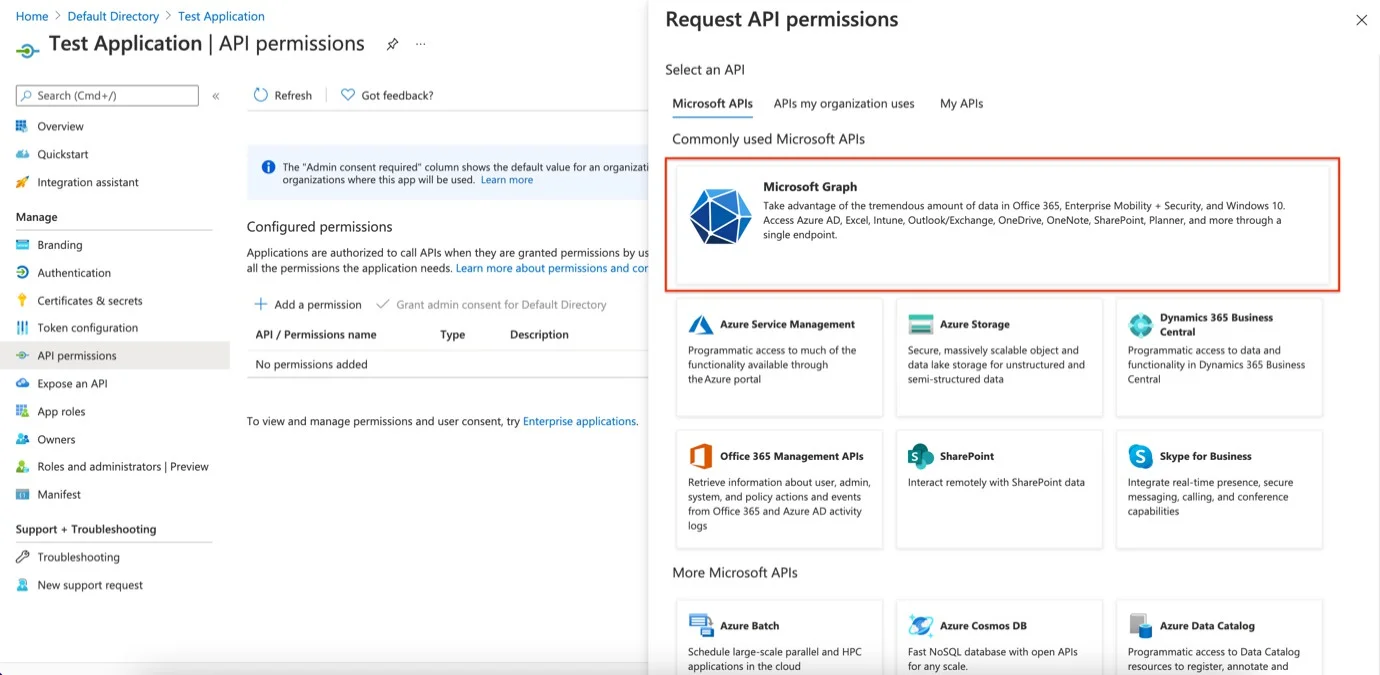The height and width of the screenshot is (675, 1380).
Task: Click the Azure Storage icon
Action: click(920, 325)
